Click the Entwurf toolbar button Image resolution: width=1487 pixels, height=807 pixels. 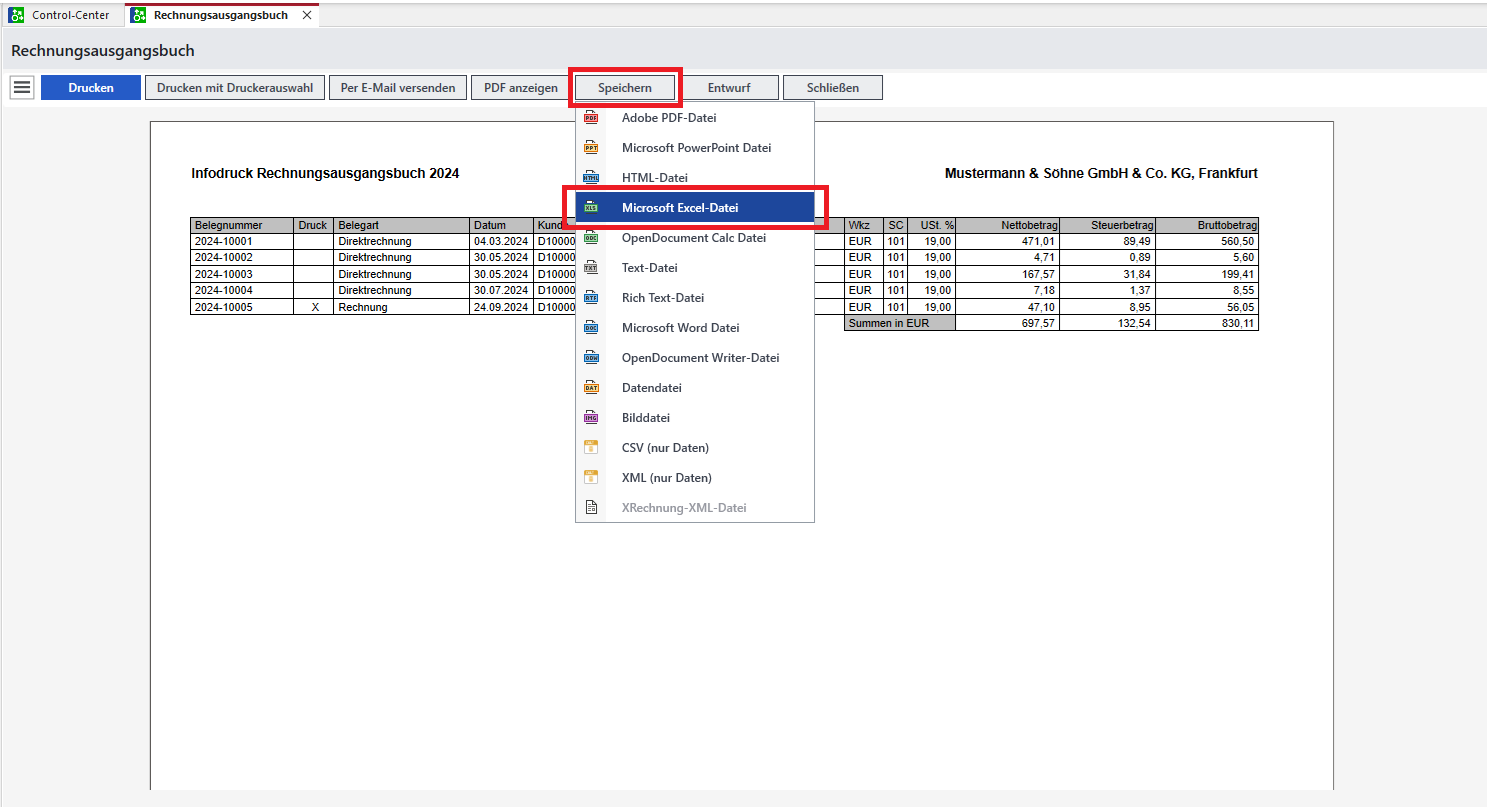click(x=729, y=88)
